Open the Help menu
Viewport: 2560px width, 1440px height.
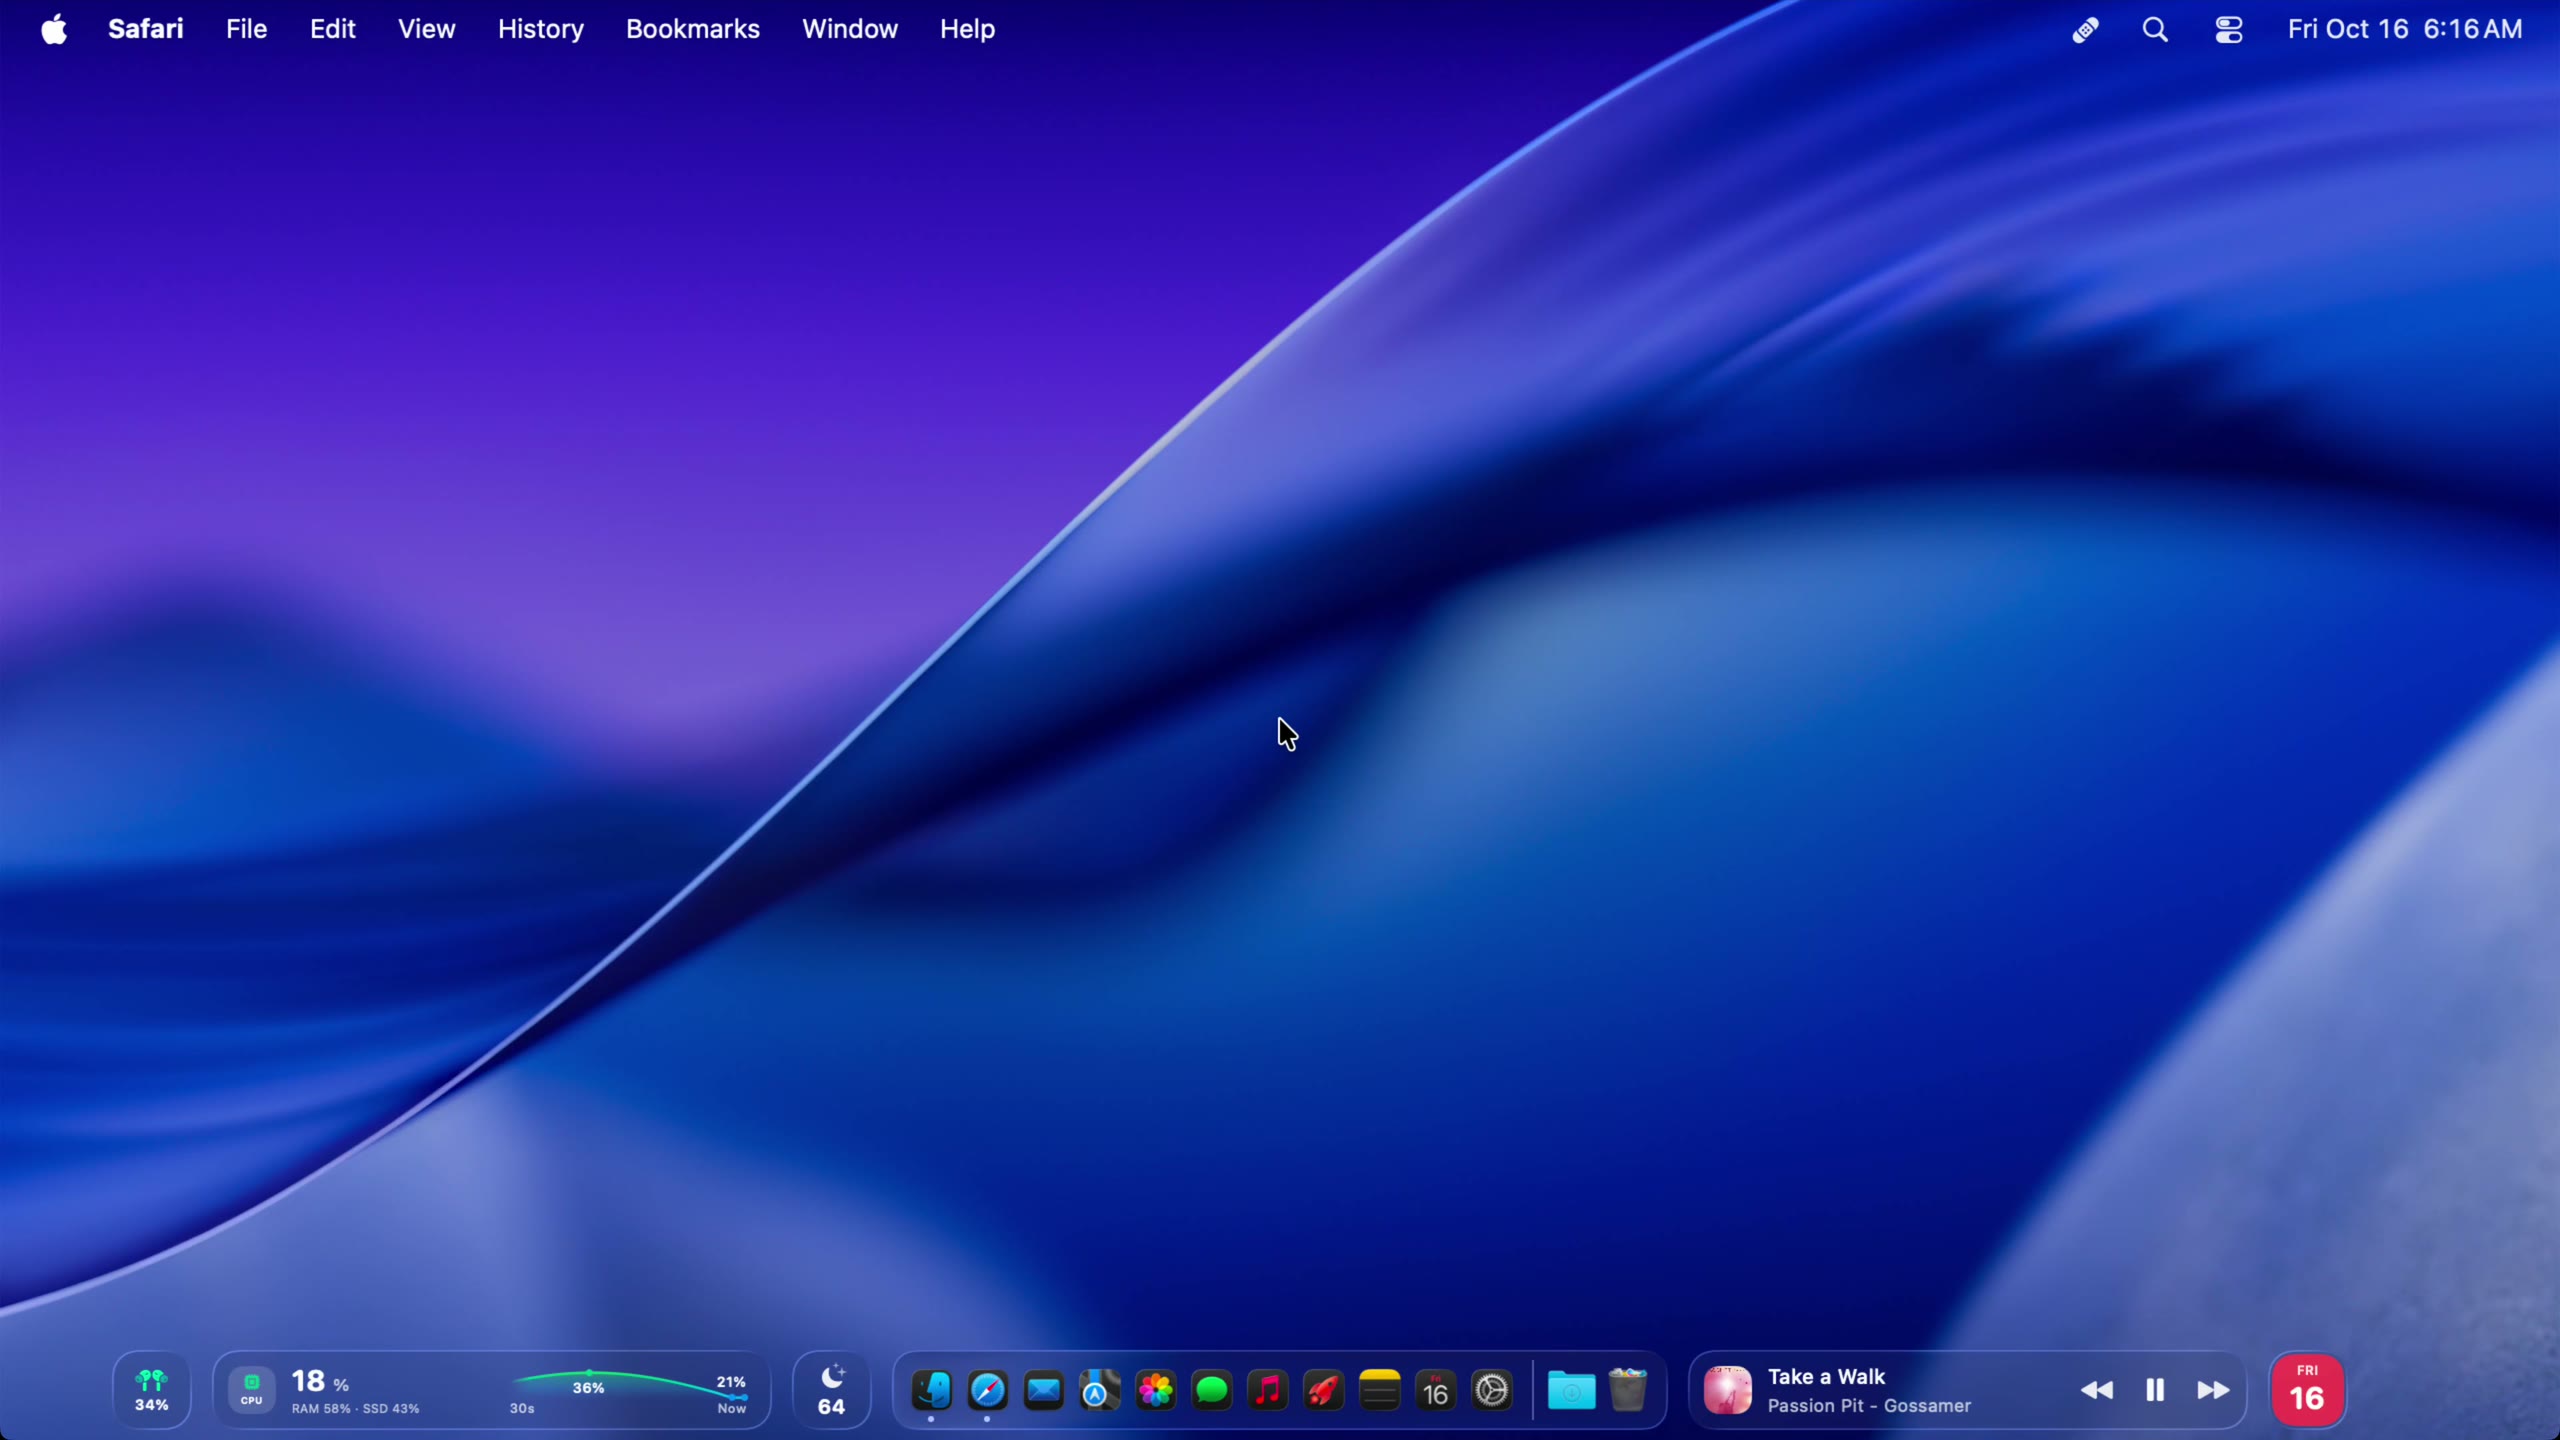point(967,29)
